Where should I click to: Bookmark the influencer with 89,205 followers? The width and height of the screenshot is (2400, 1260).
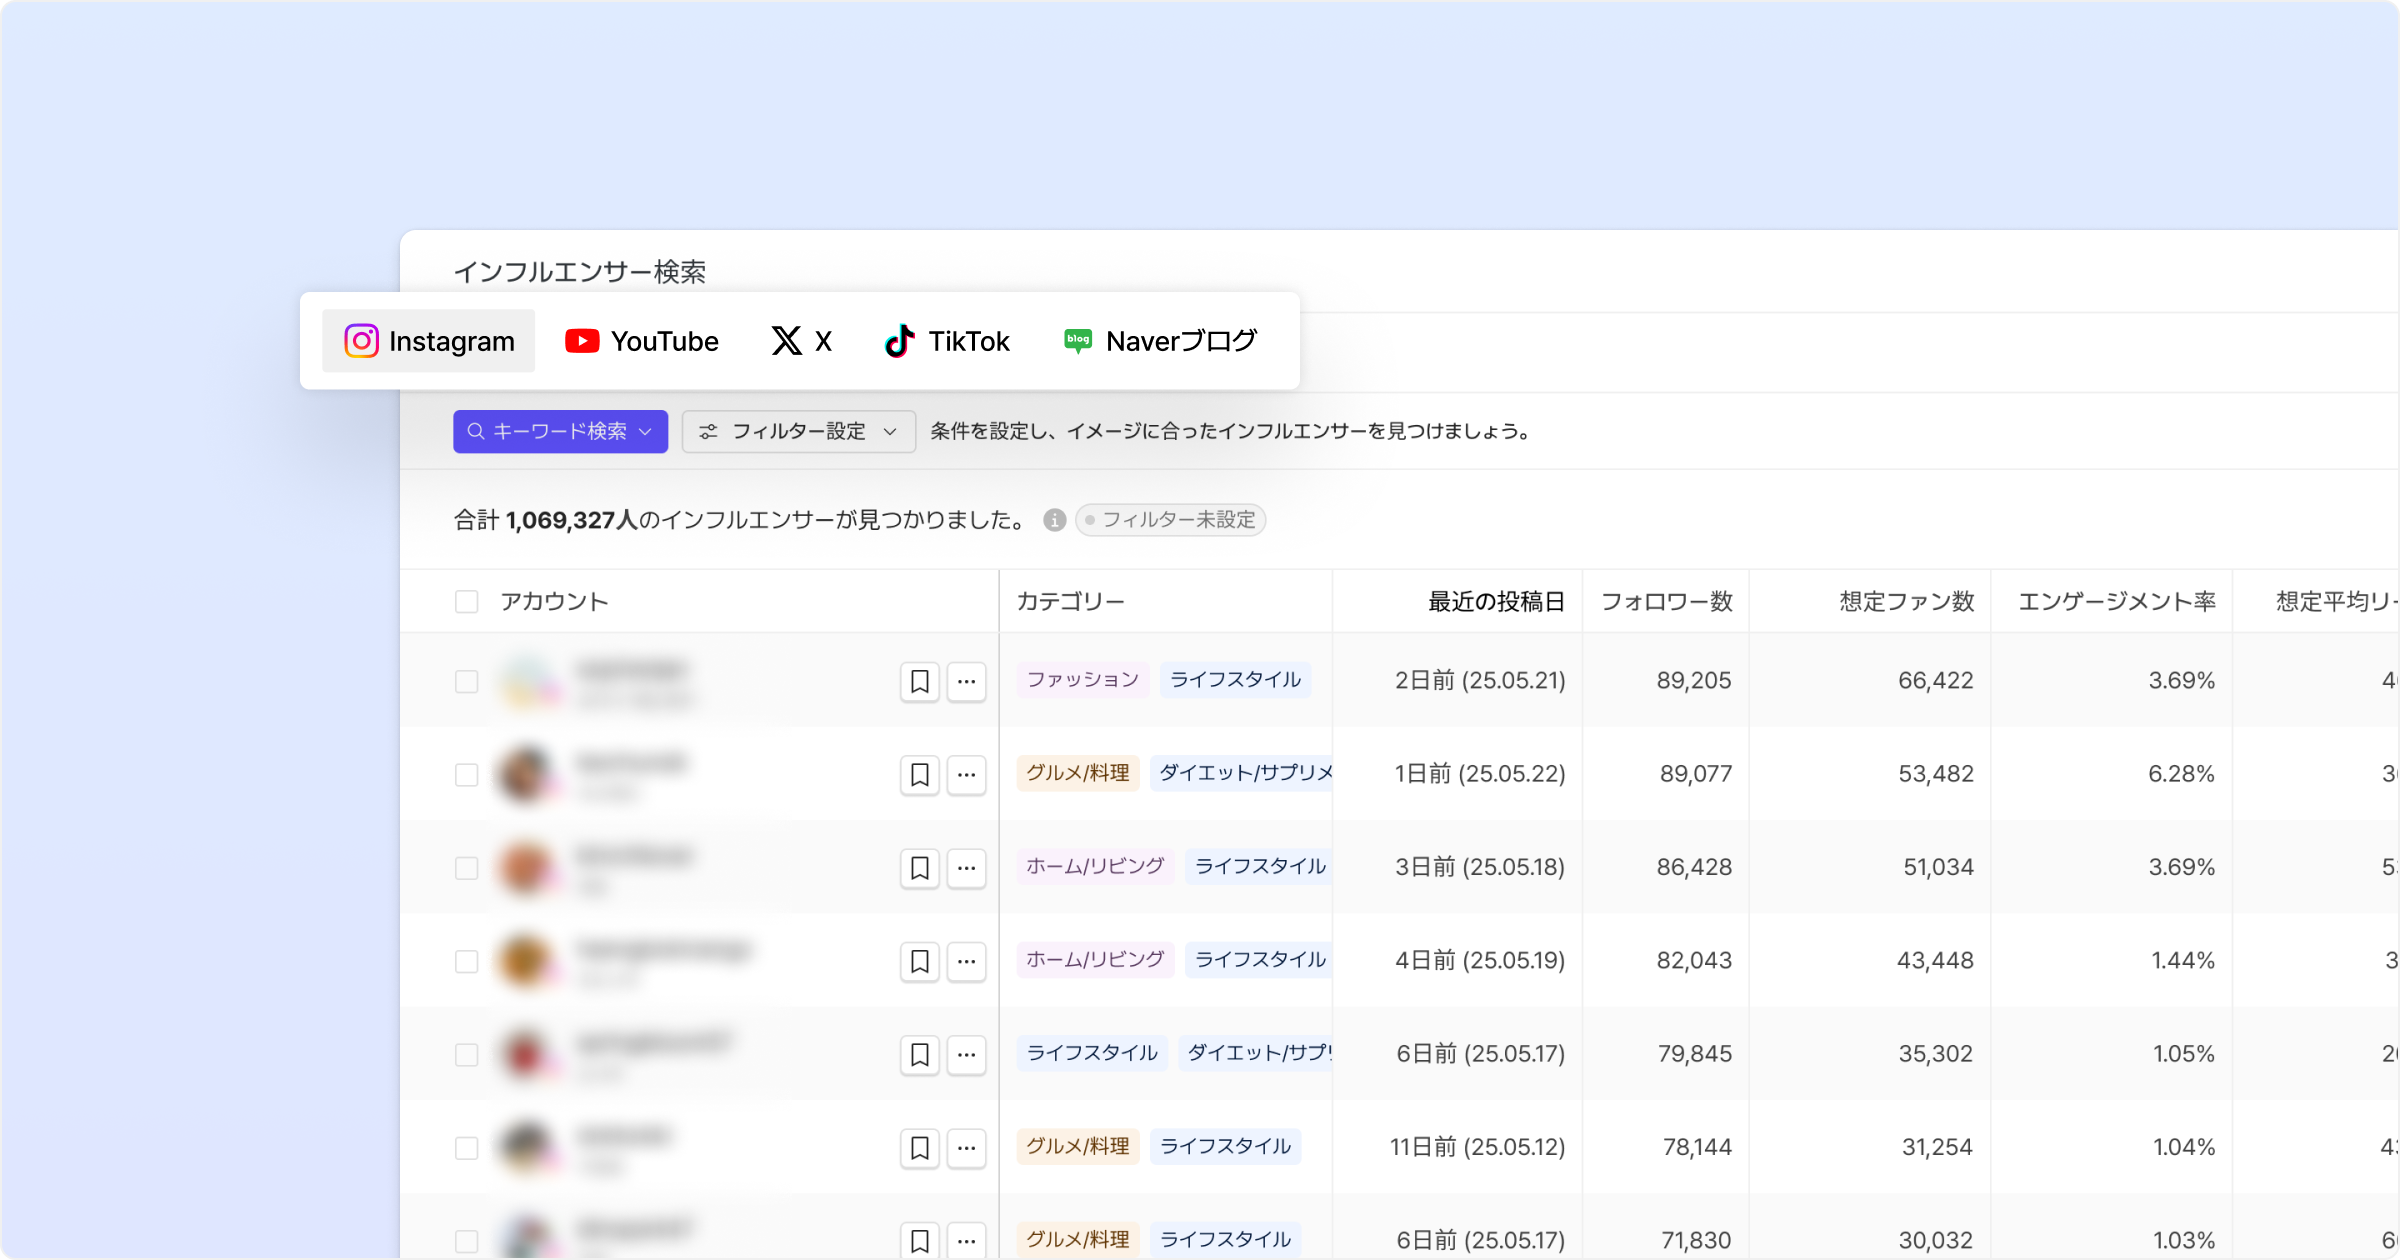coord(919,681)
